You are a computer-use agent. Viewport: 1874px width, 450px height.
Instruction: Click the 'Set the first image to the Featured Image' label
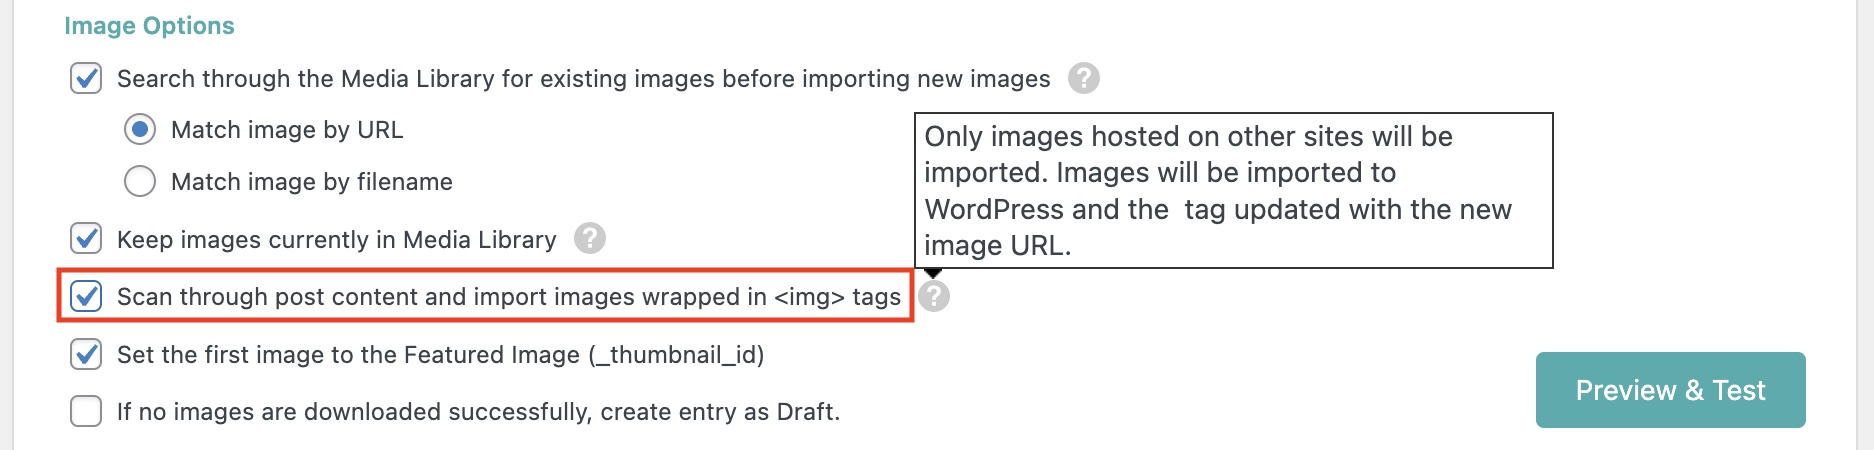click(x=440, y=355)
